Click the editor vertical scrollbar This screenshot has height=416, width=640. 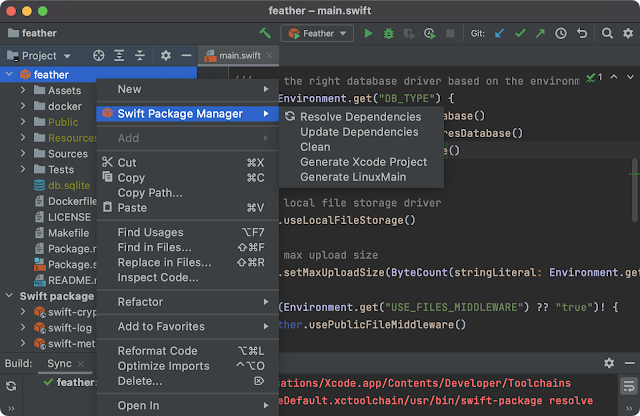point(635,190)
